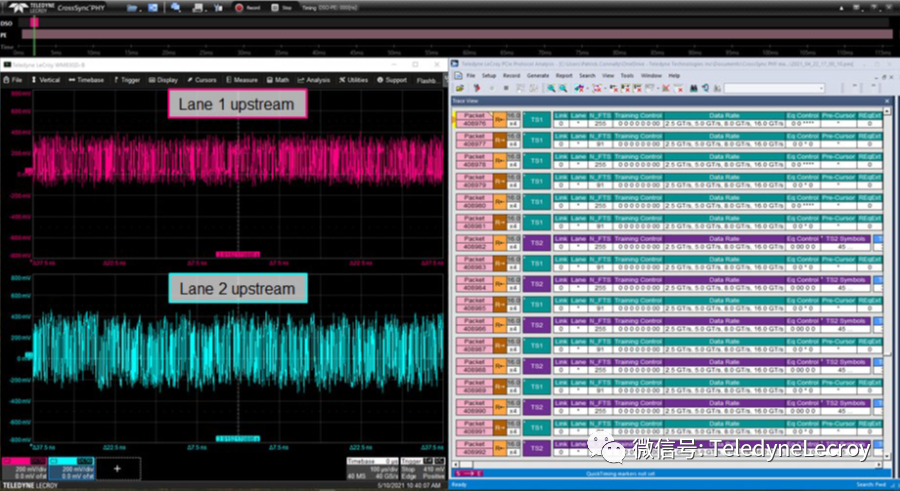This screenshot has height=491, width=900.
Task: Click the pink DSO marker on timeline
Action: (x=34, y=21)
